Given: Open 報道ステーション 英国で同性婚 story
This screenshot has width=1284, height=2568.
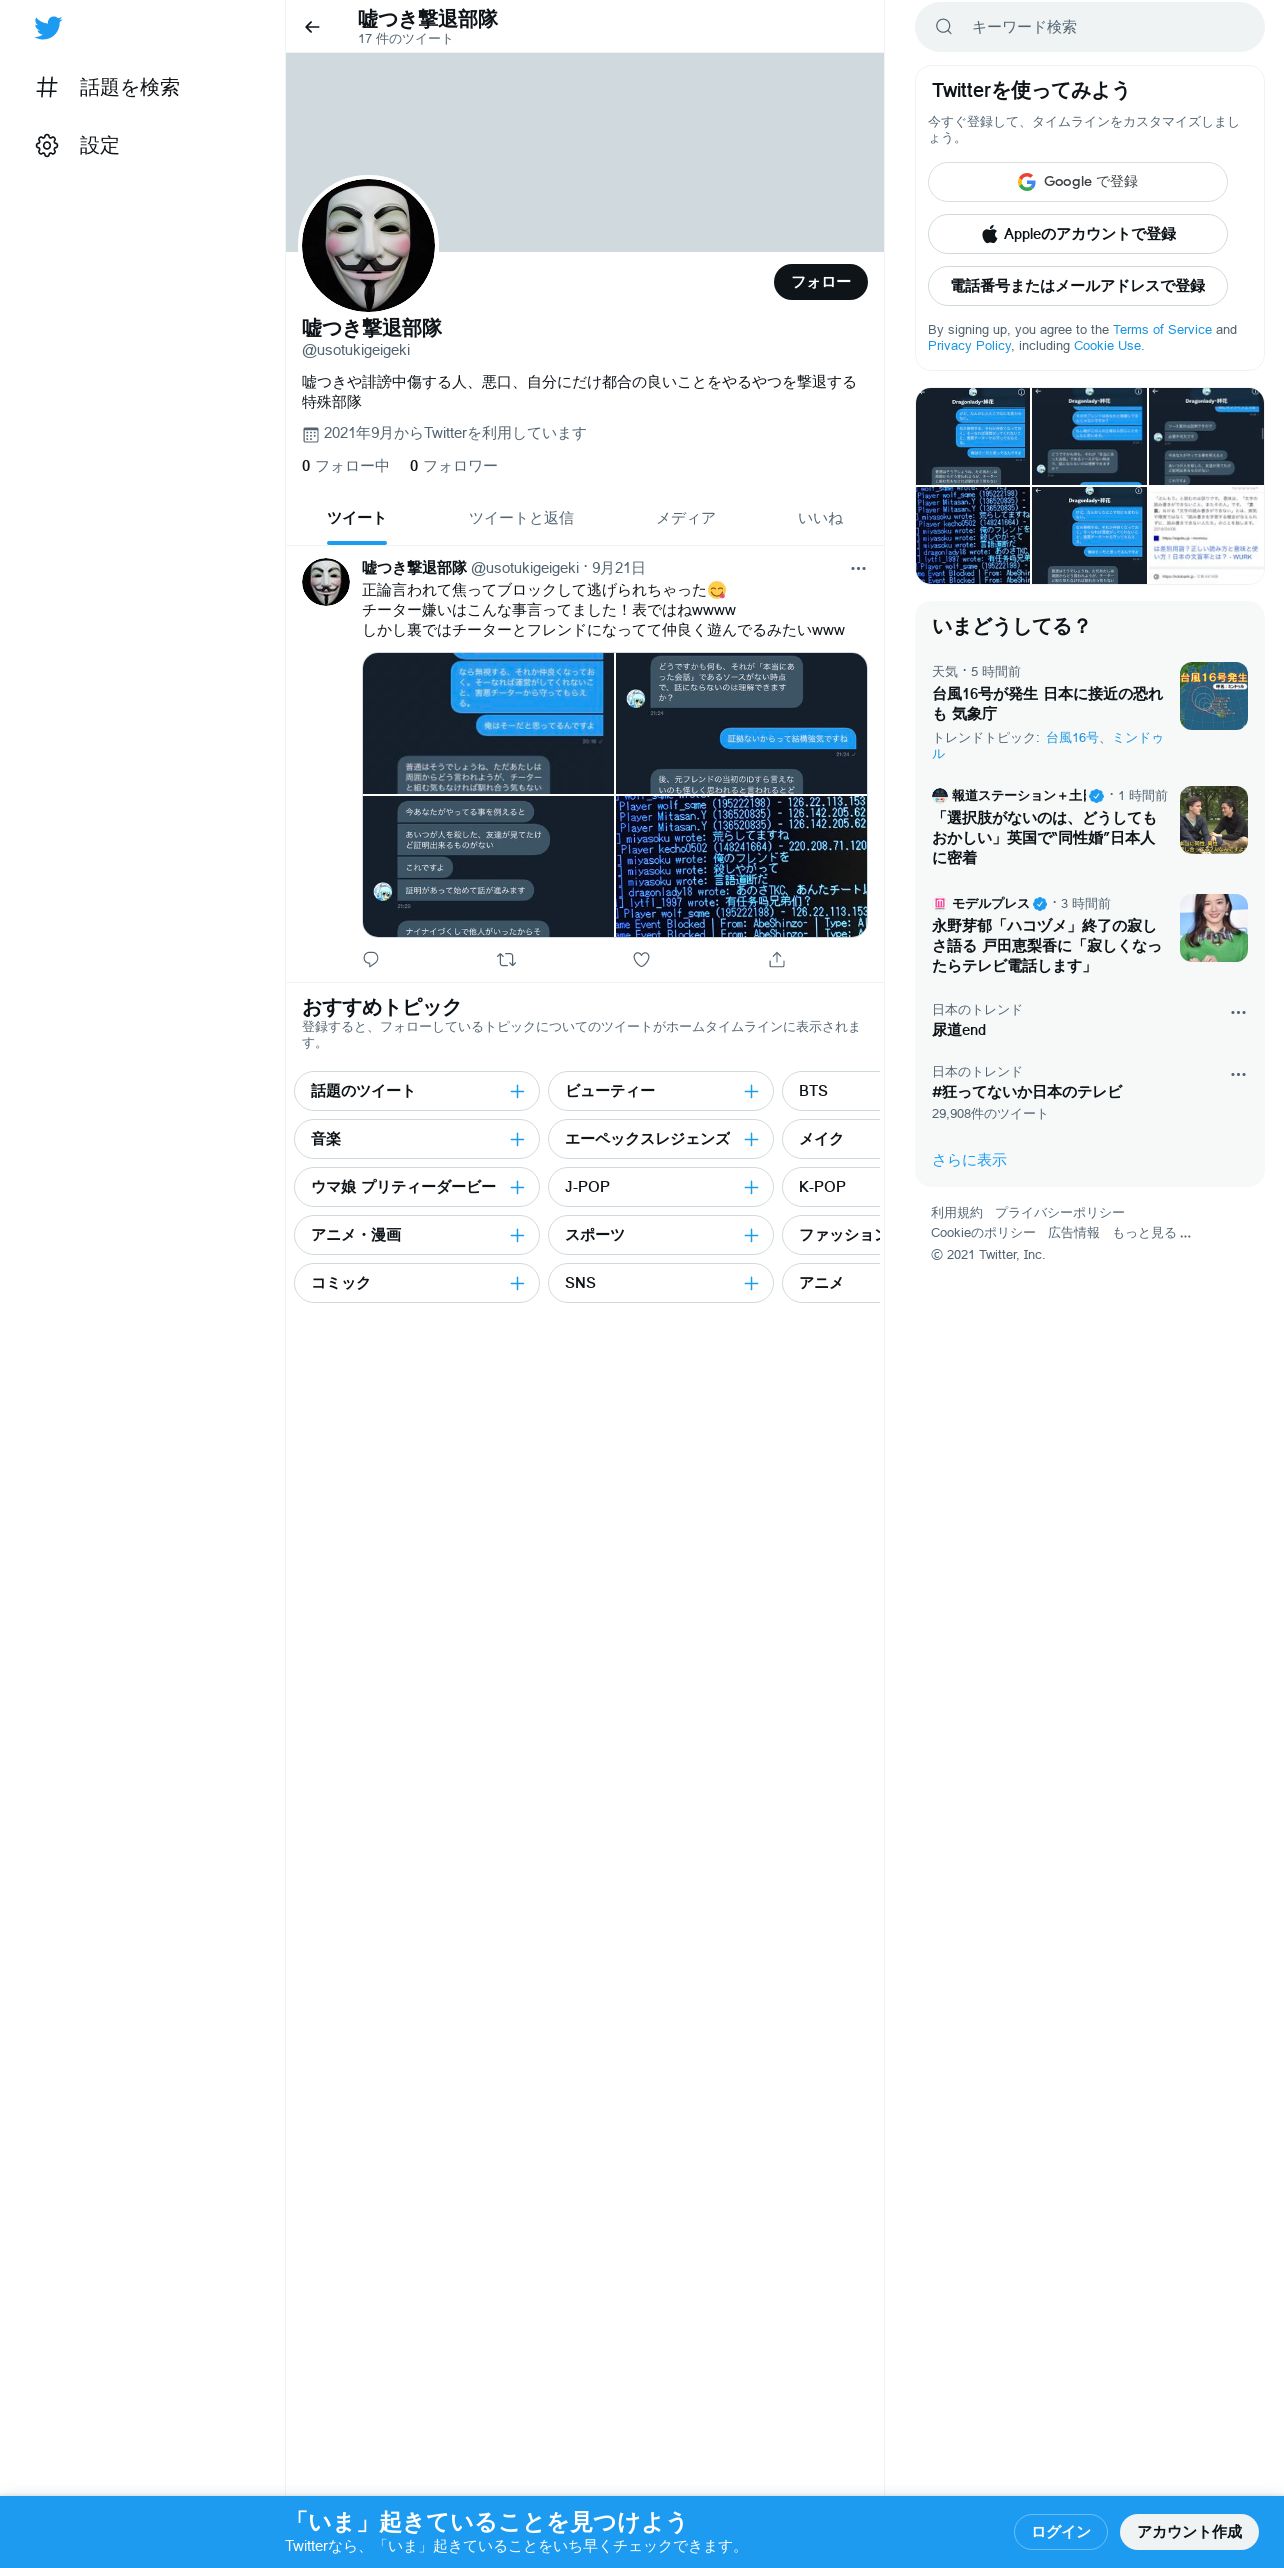Looking at the screenshot, I should [x=1044, y=838].
